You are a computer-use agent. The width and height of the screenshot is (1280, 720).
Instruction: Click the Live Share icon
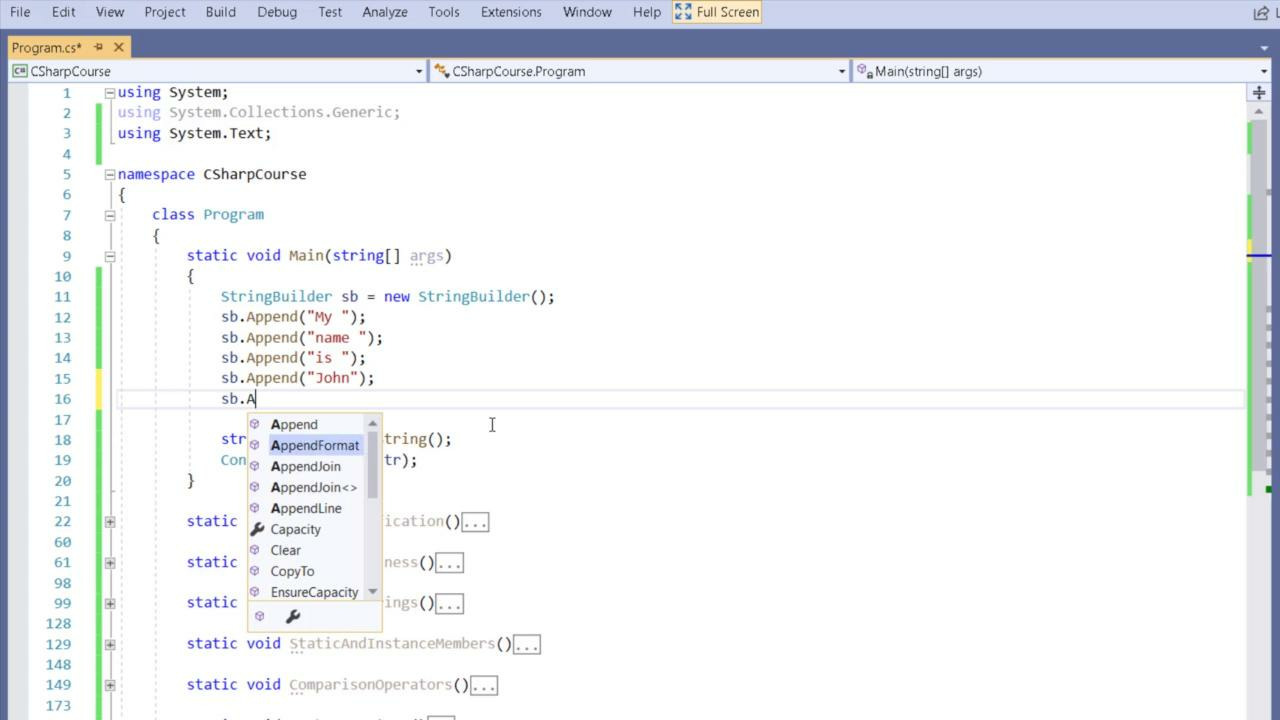click(x=1261, y=12)
